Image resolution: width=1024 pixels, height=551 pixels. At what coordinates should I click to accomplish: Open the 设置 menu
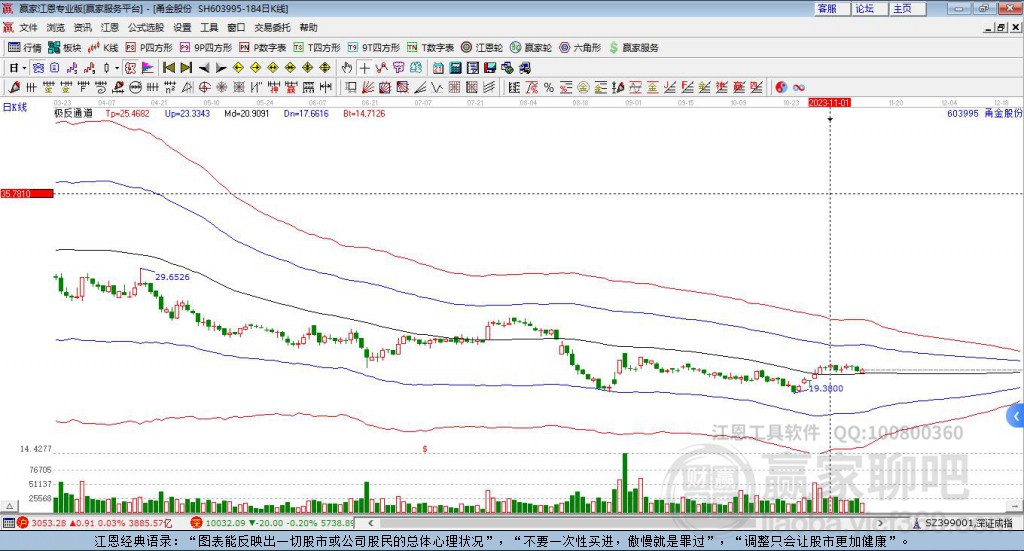coord(182,27)
